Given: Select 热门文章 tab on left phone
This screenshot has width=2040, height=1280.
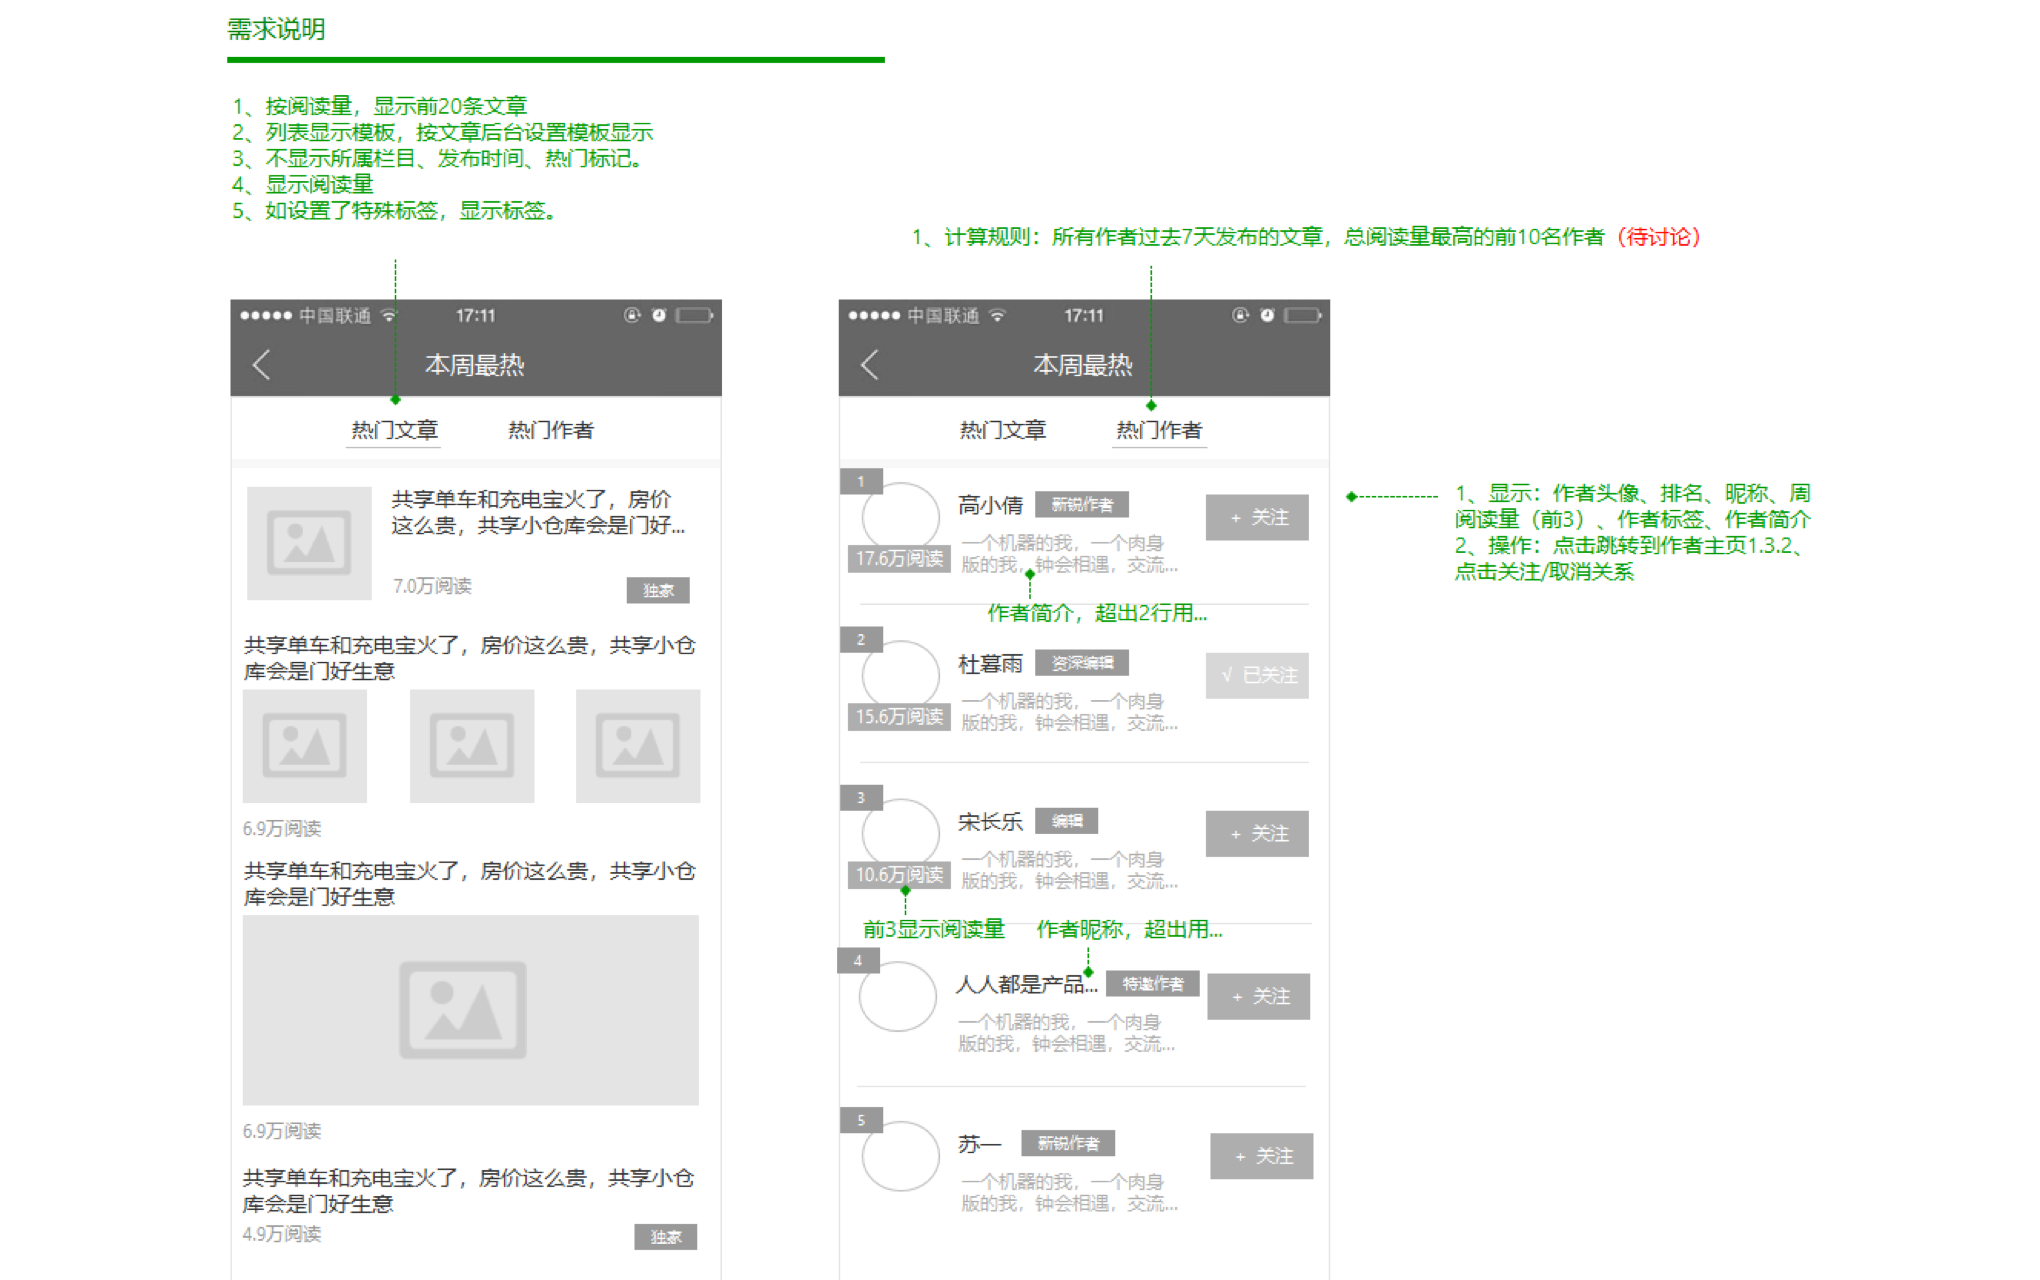Looking at the screenshot, I should pyautogui.click(x=394, y=430).
